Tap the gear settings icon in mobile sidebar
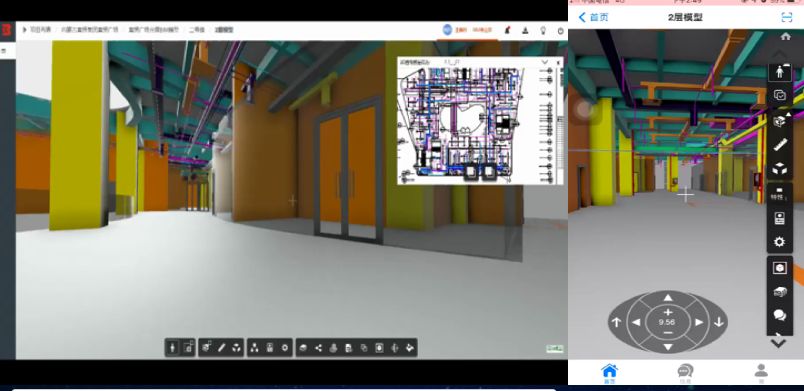The width and height of the screenshot is (804, 391). pos(779,241)
